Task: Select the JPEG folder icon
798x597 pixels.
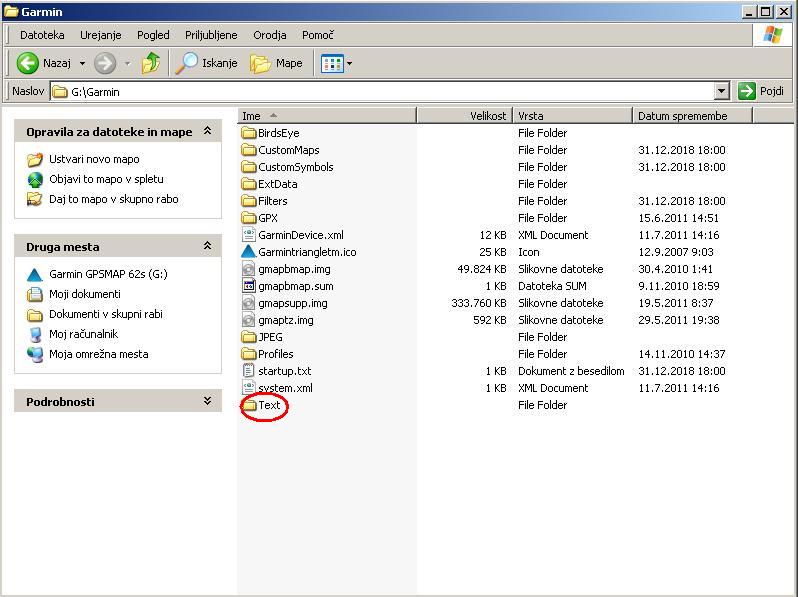Action: 248,337
